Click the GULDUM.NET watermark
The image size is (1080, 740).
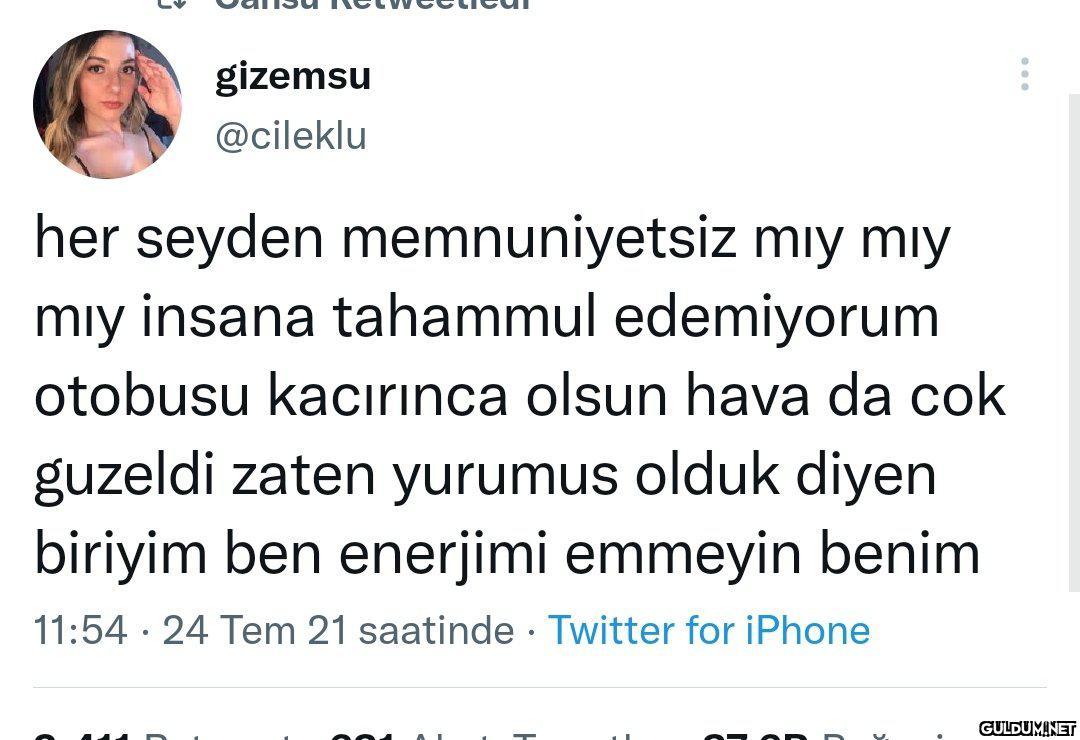click(1025, 727)
